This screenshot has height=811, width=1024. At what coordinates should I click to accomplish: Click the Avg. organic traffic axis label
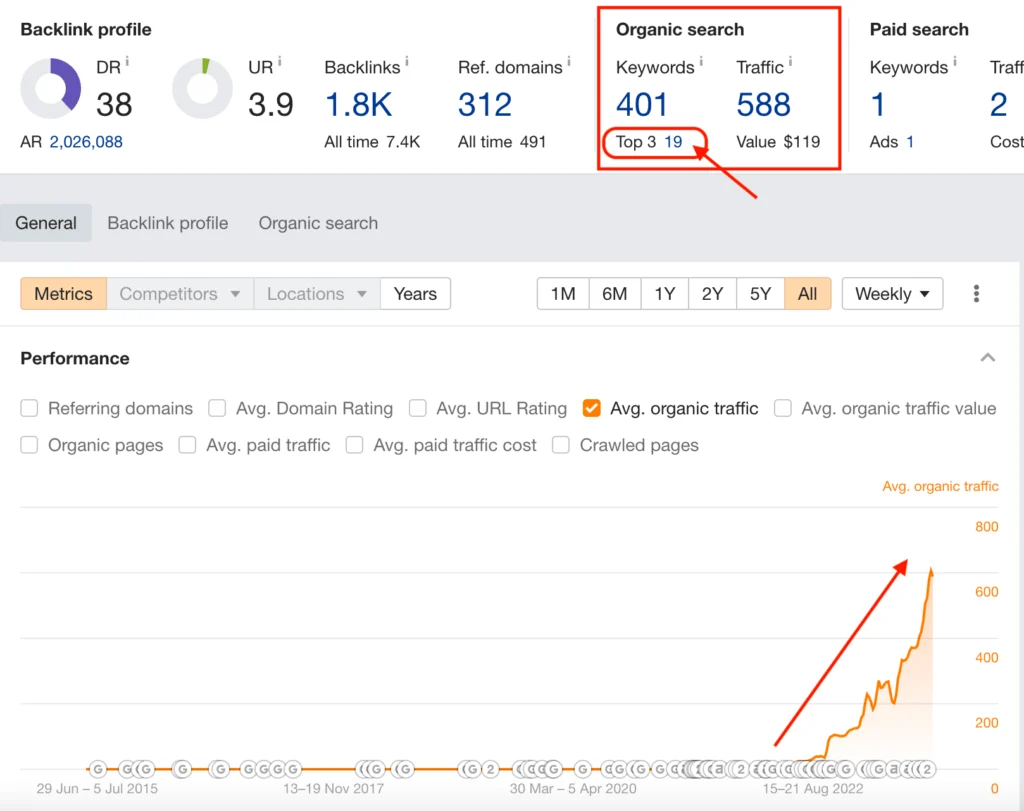[940, 486]
